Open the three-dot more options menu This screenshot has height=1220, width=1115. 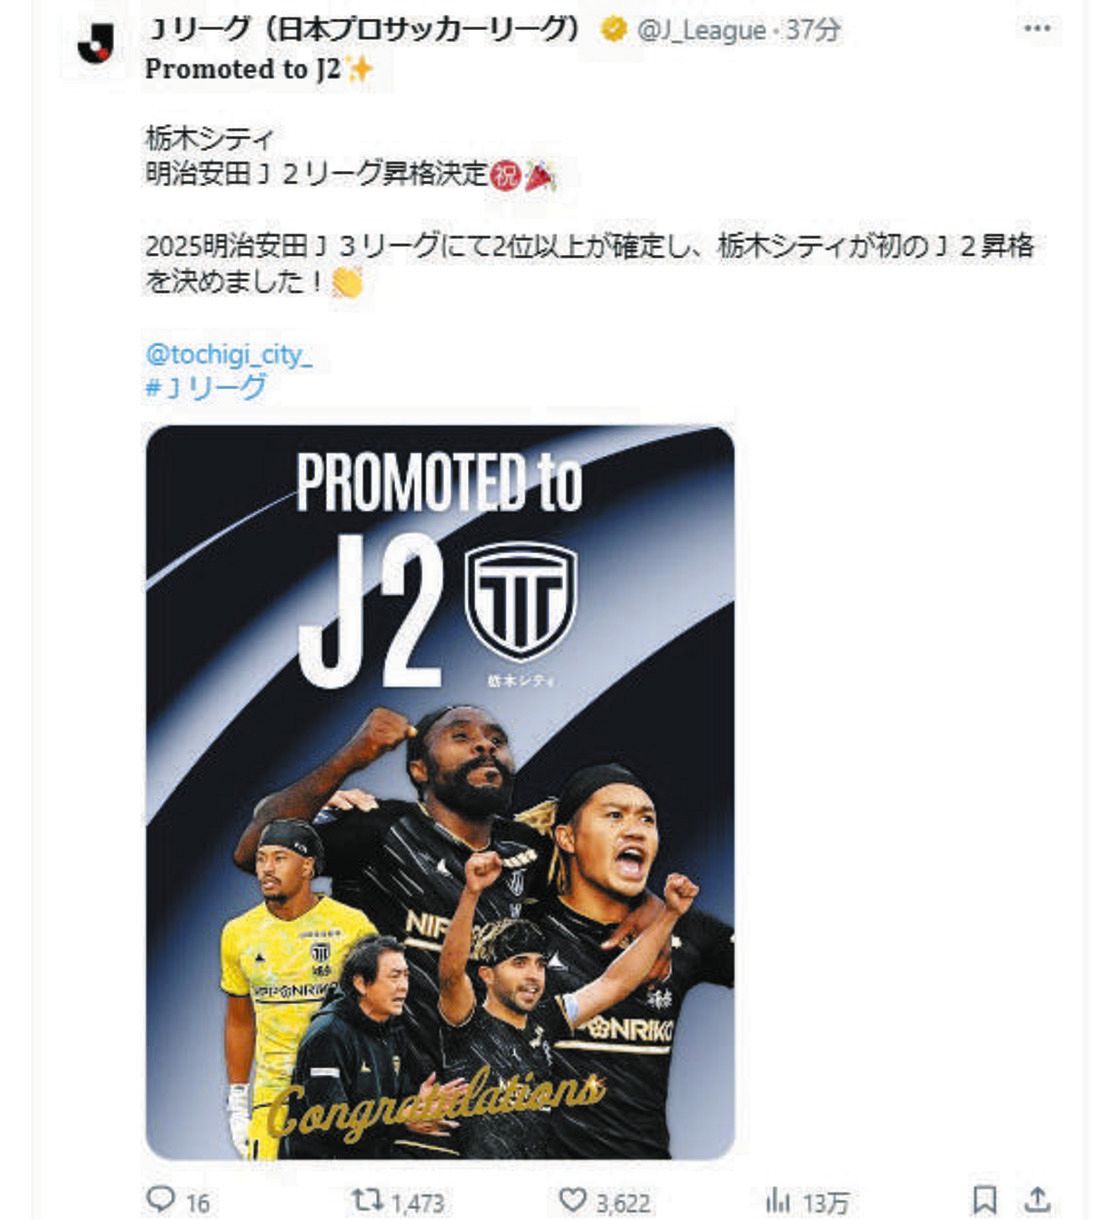(1038, 28)
